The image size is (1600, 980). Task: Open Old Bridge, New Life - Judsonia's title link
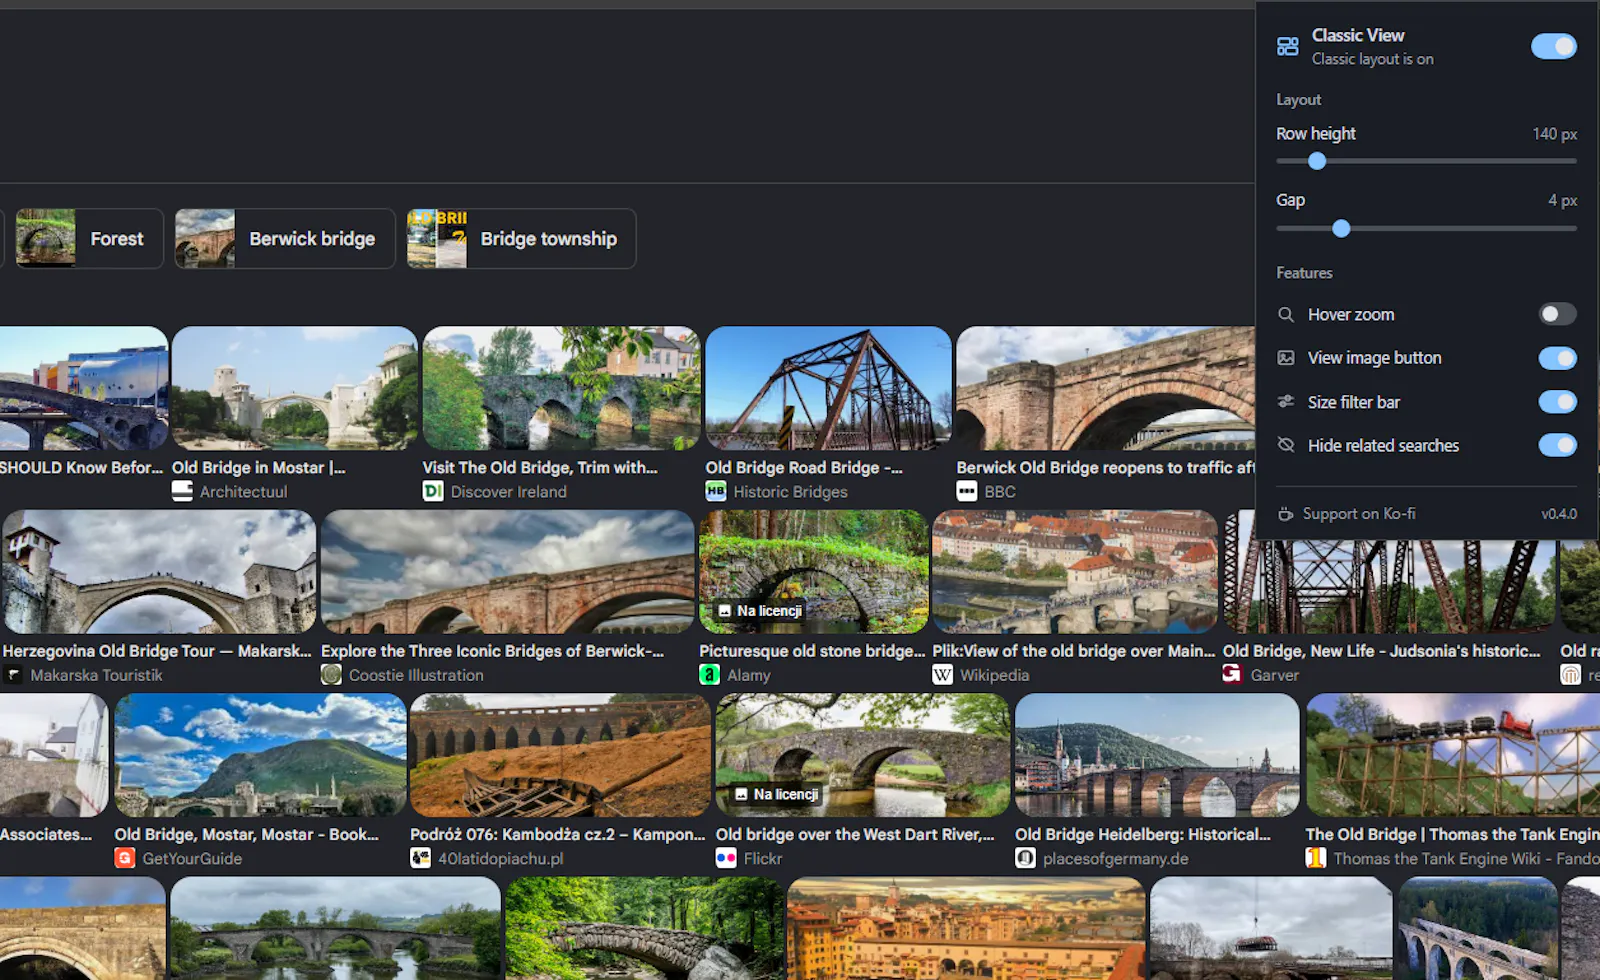coord(1382,651)
